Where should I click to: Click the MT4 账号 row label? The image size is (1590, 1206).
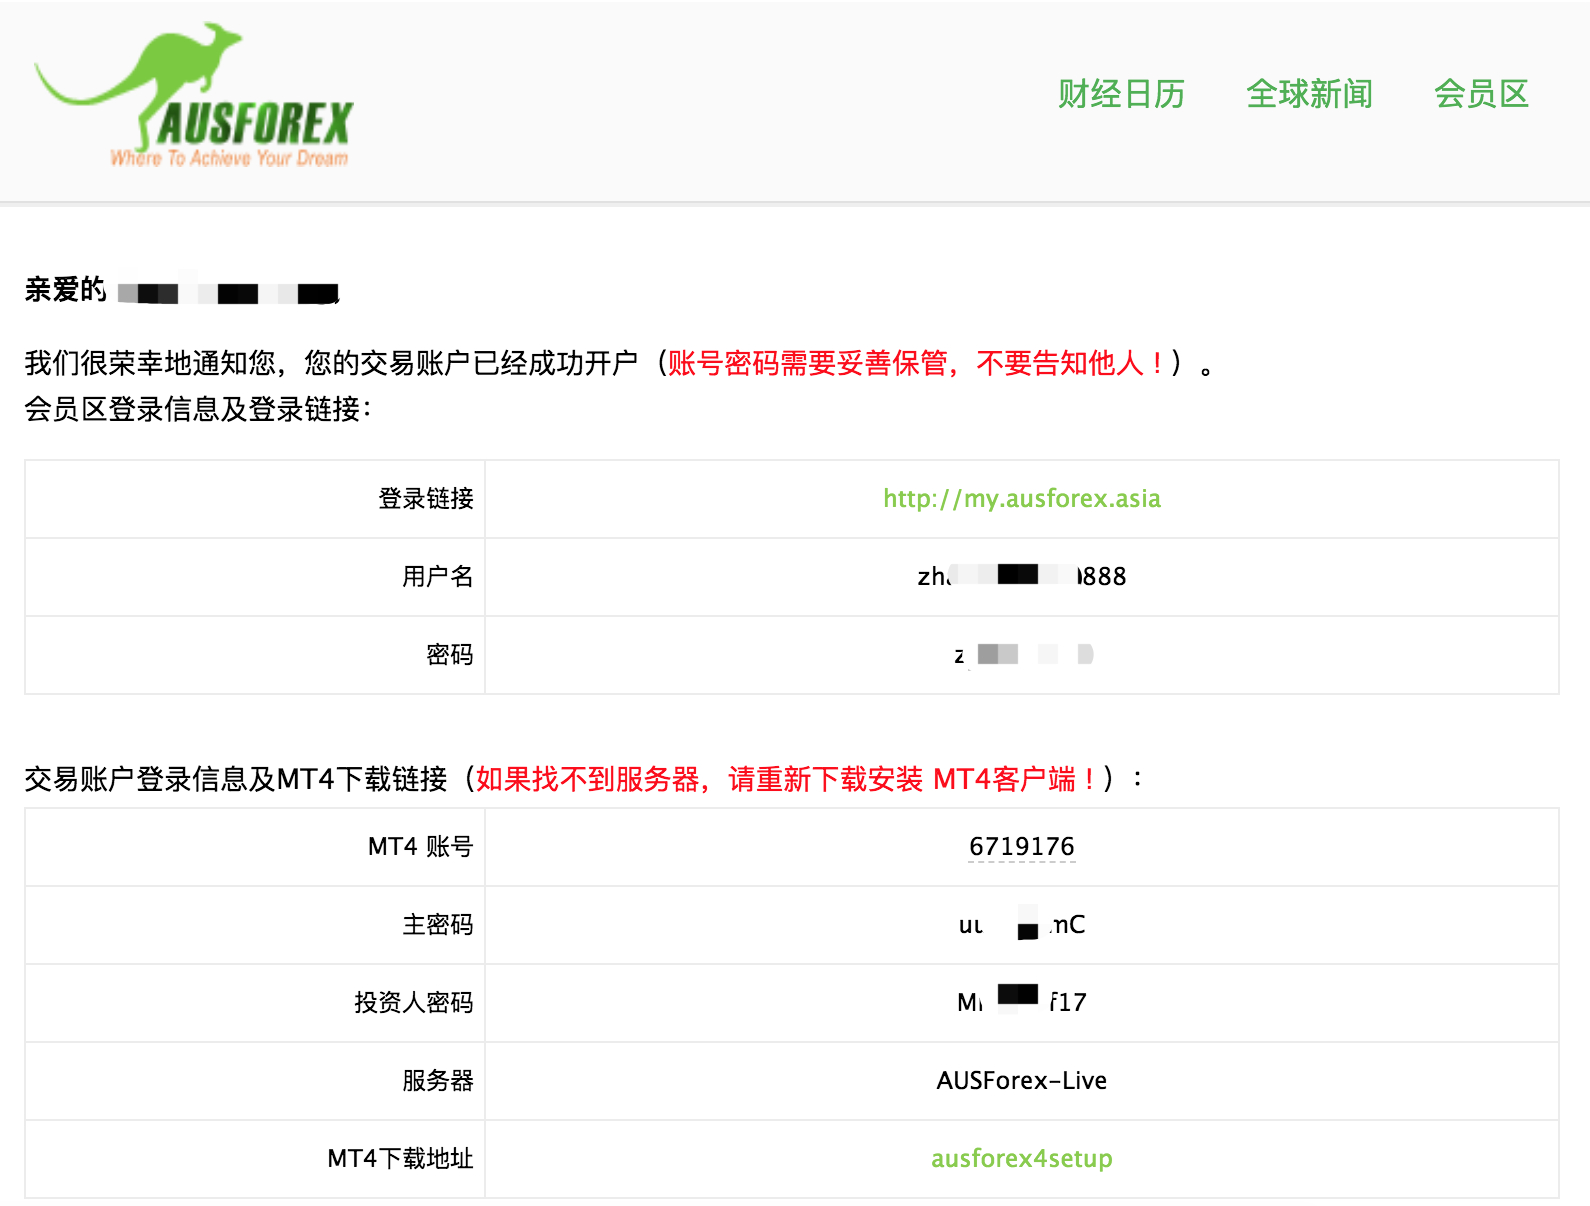coord(420,847)
